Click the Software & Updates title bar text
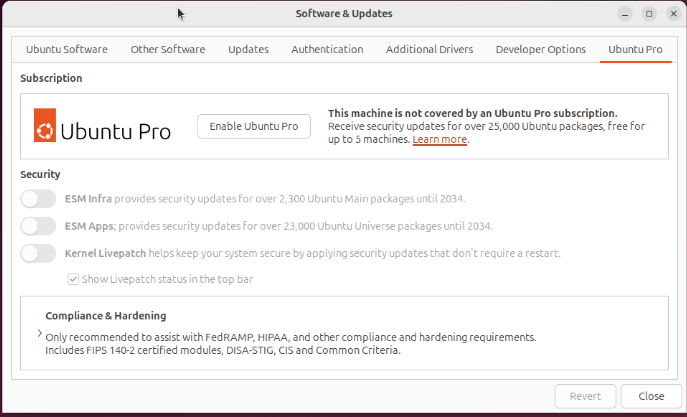Image resolution: width=687 pixels, height=417 pixels. [x=344, y=14]
